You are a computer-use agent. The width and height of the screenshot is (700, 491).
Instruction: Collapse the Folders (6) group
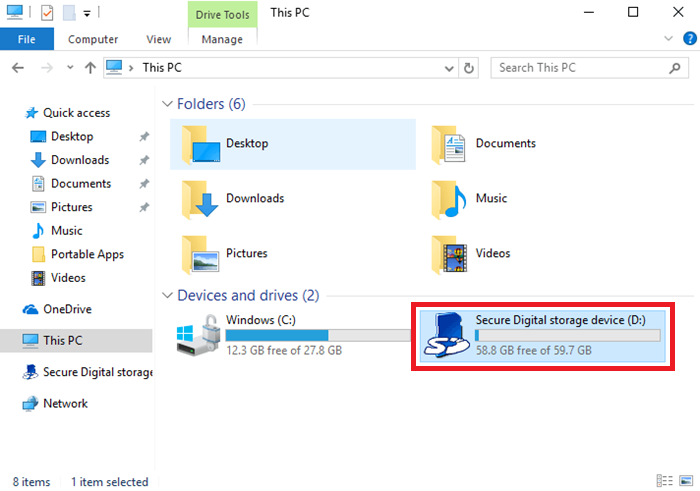click(166, 104)
